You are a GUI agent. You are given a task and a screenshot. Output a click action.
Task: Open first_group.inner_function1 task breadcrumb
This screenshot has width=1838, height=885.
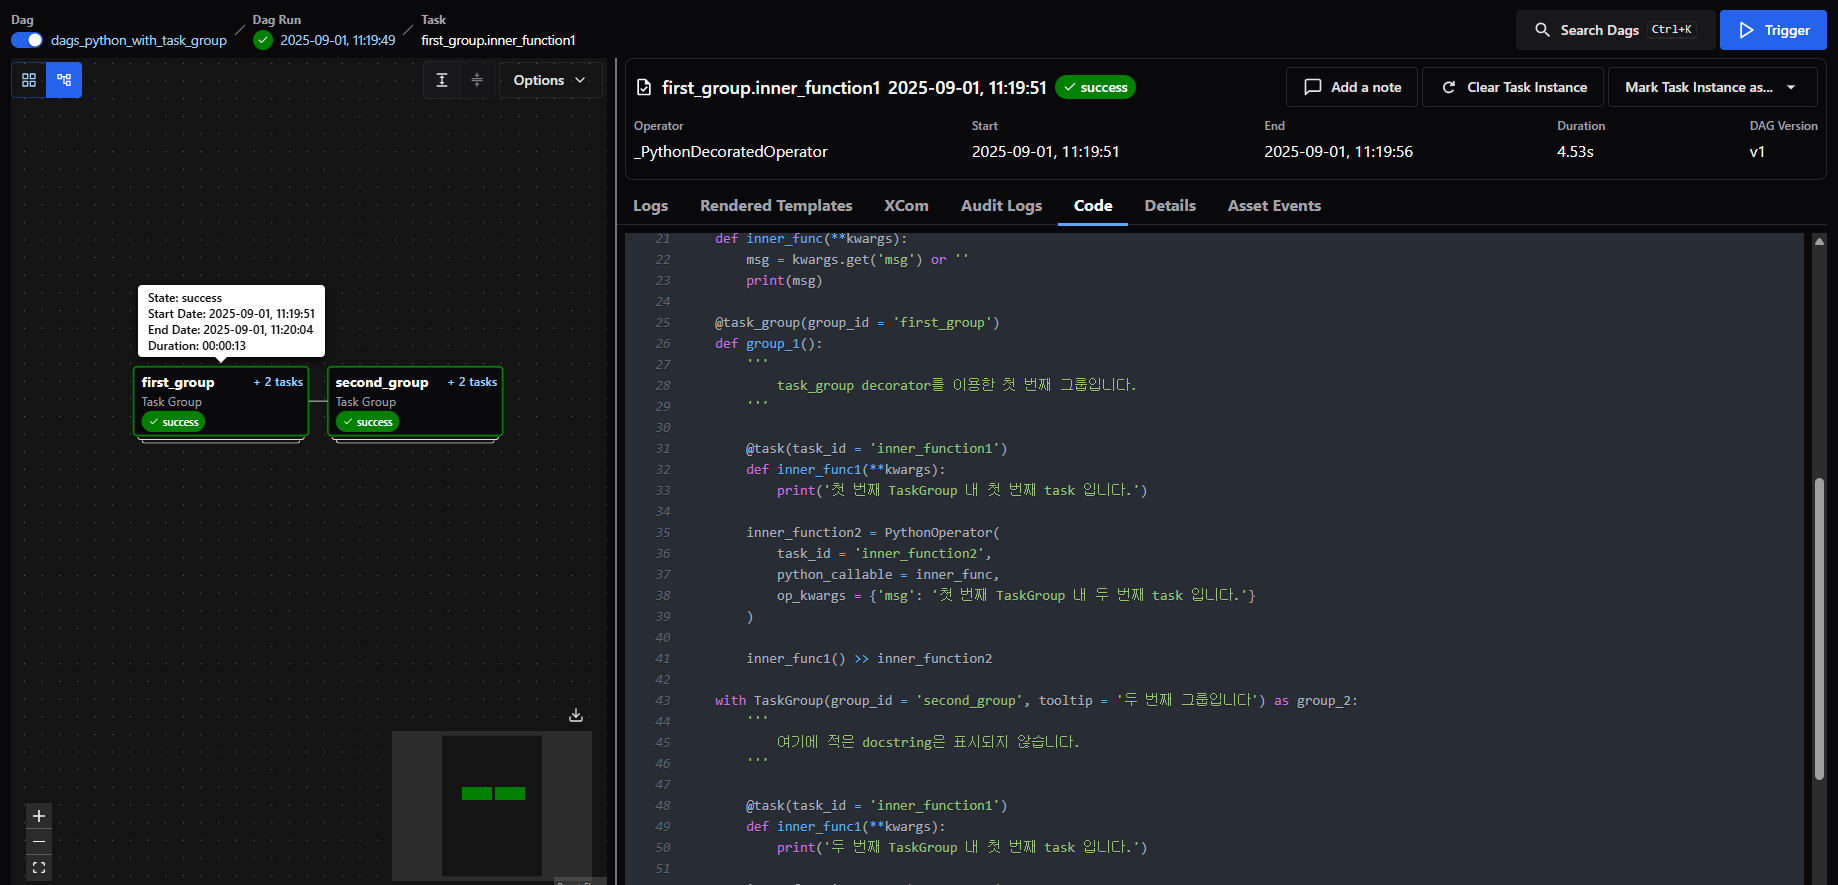[498, 40]
